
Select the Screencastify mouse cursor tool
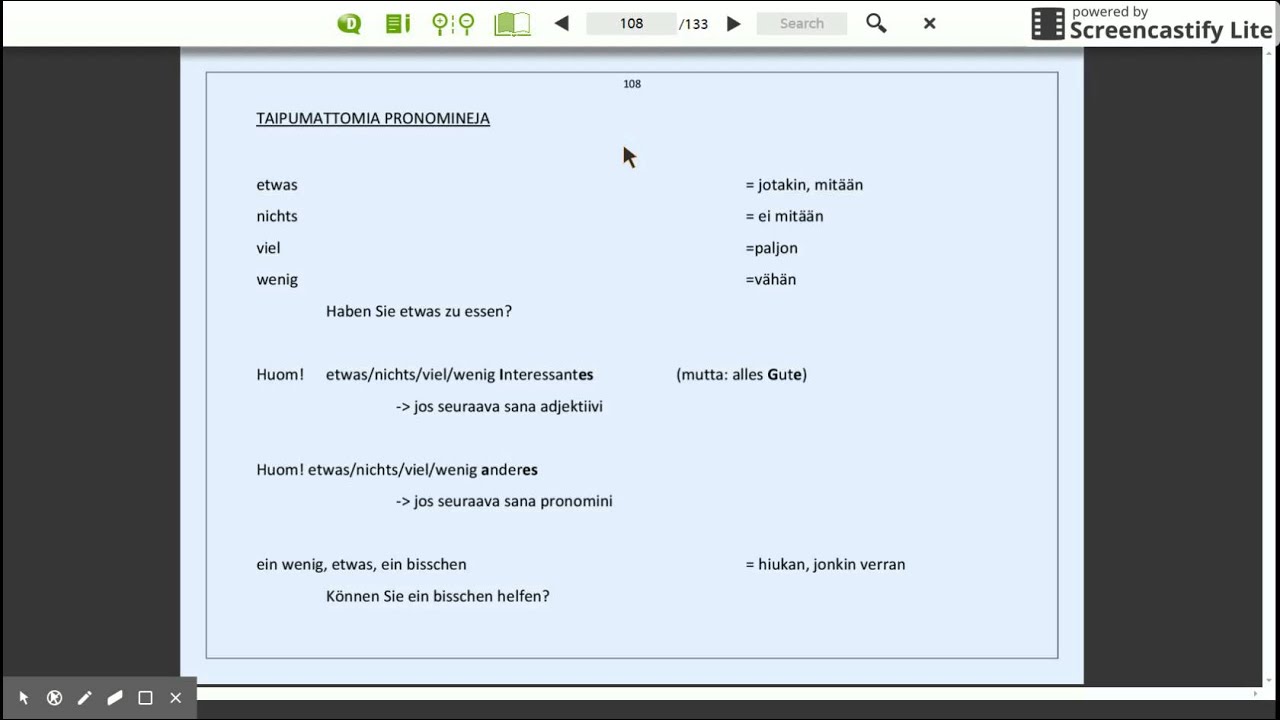coord(24,698)
